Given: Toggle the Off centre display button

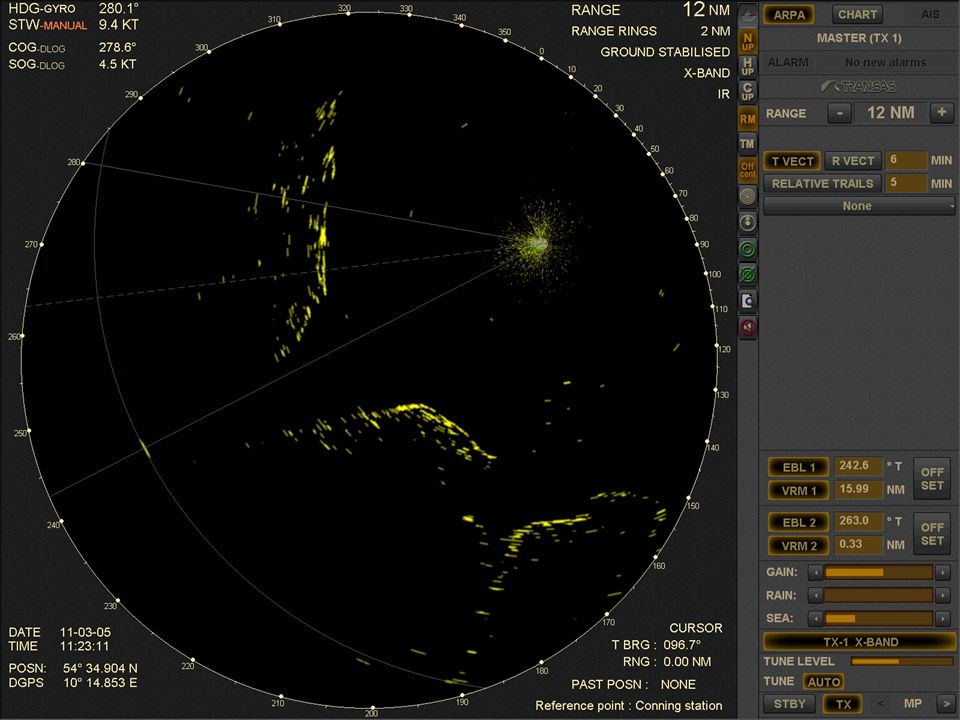Looking at the screenshot, I should coord(748,170).
